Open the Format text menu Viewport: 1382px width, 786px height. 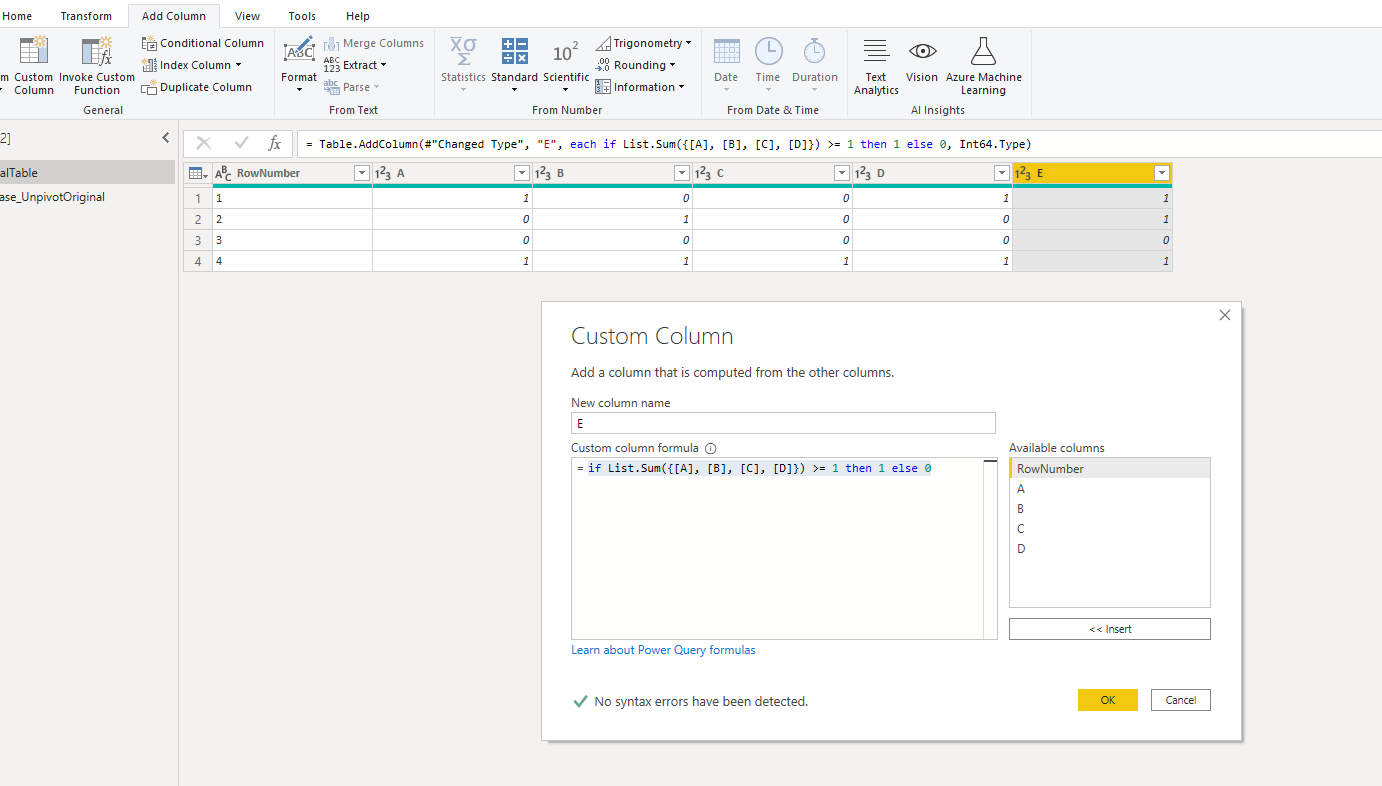click(x=299, y=65)
